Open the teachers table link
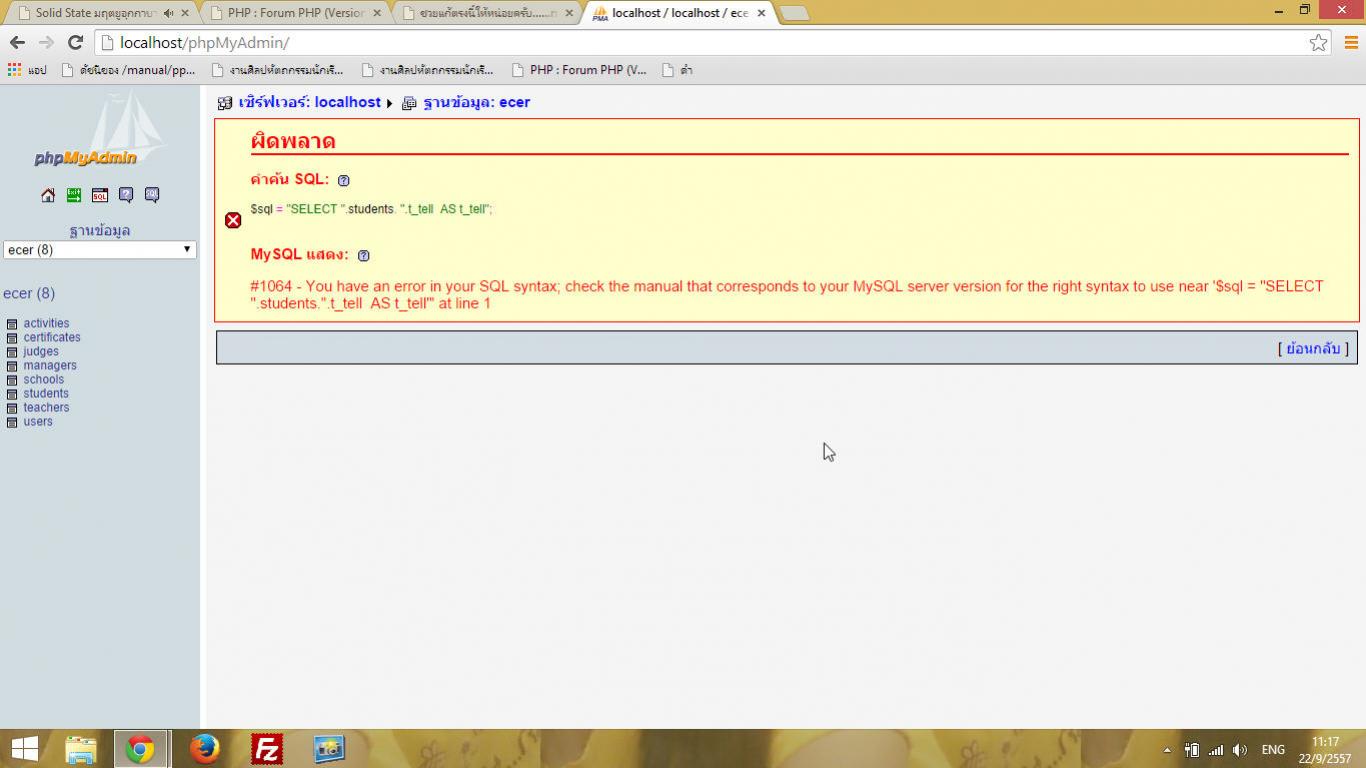This screenshot has width=1366, height=768. tap(46, 408)
